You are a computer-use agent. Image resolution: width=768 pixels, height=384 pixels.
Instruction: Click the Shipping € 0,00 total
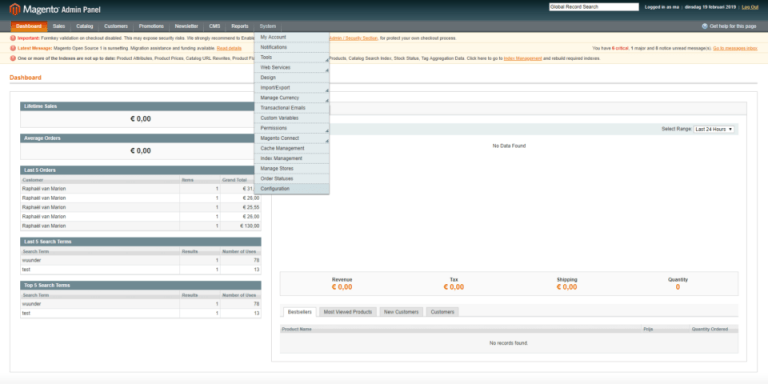coord(567,287)
